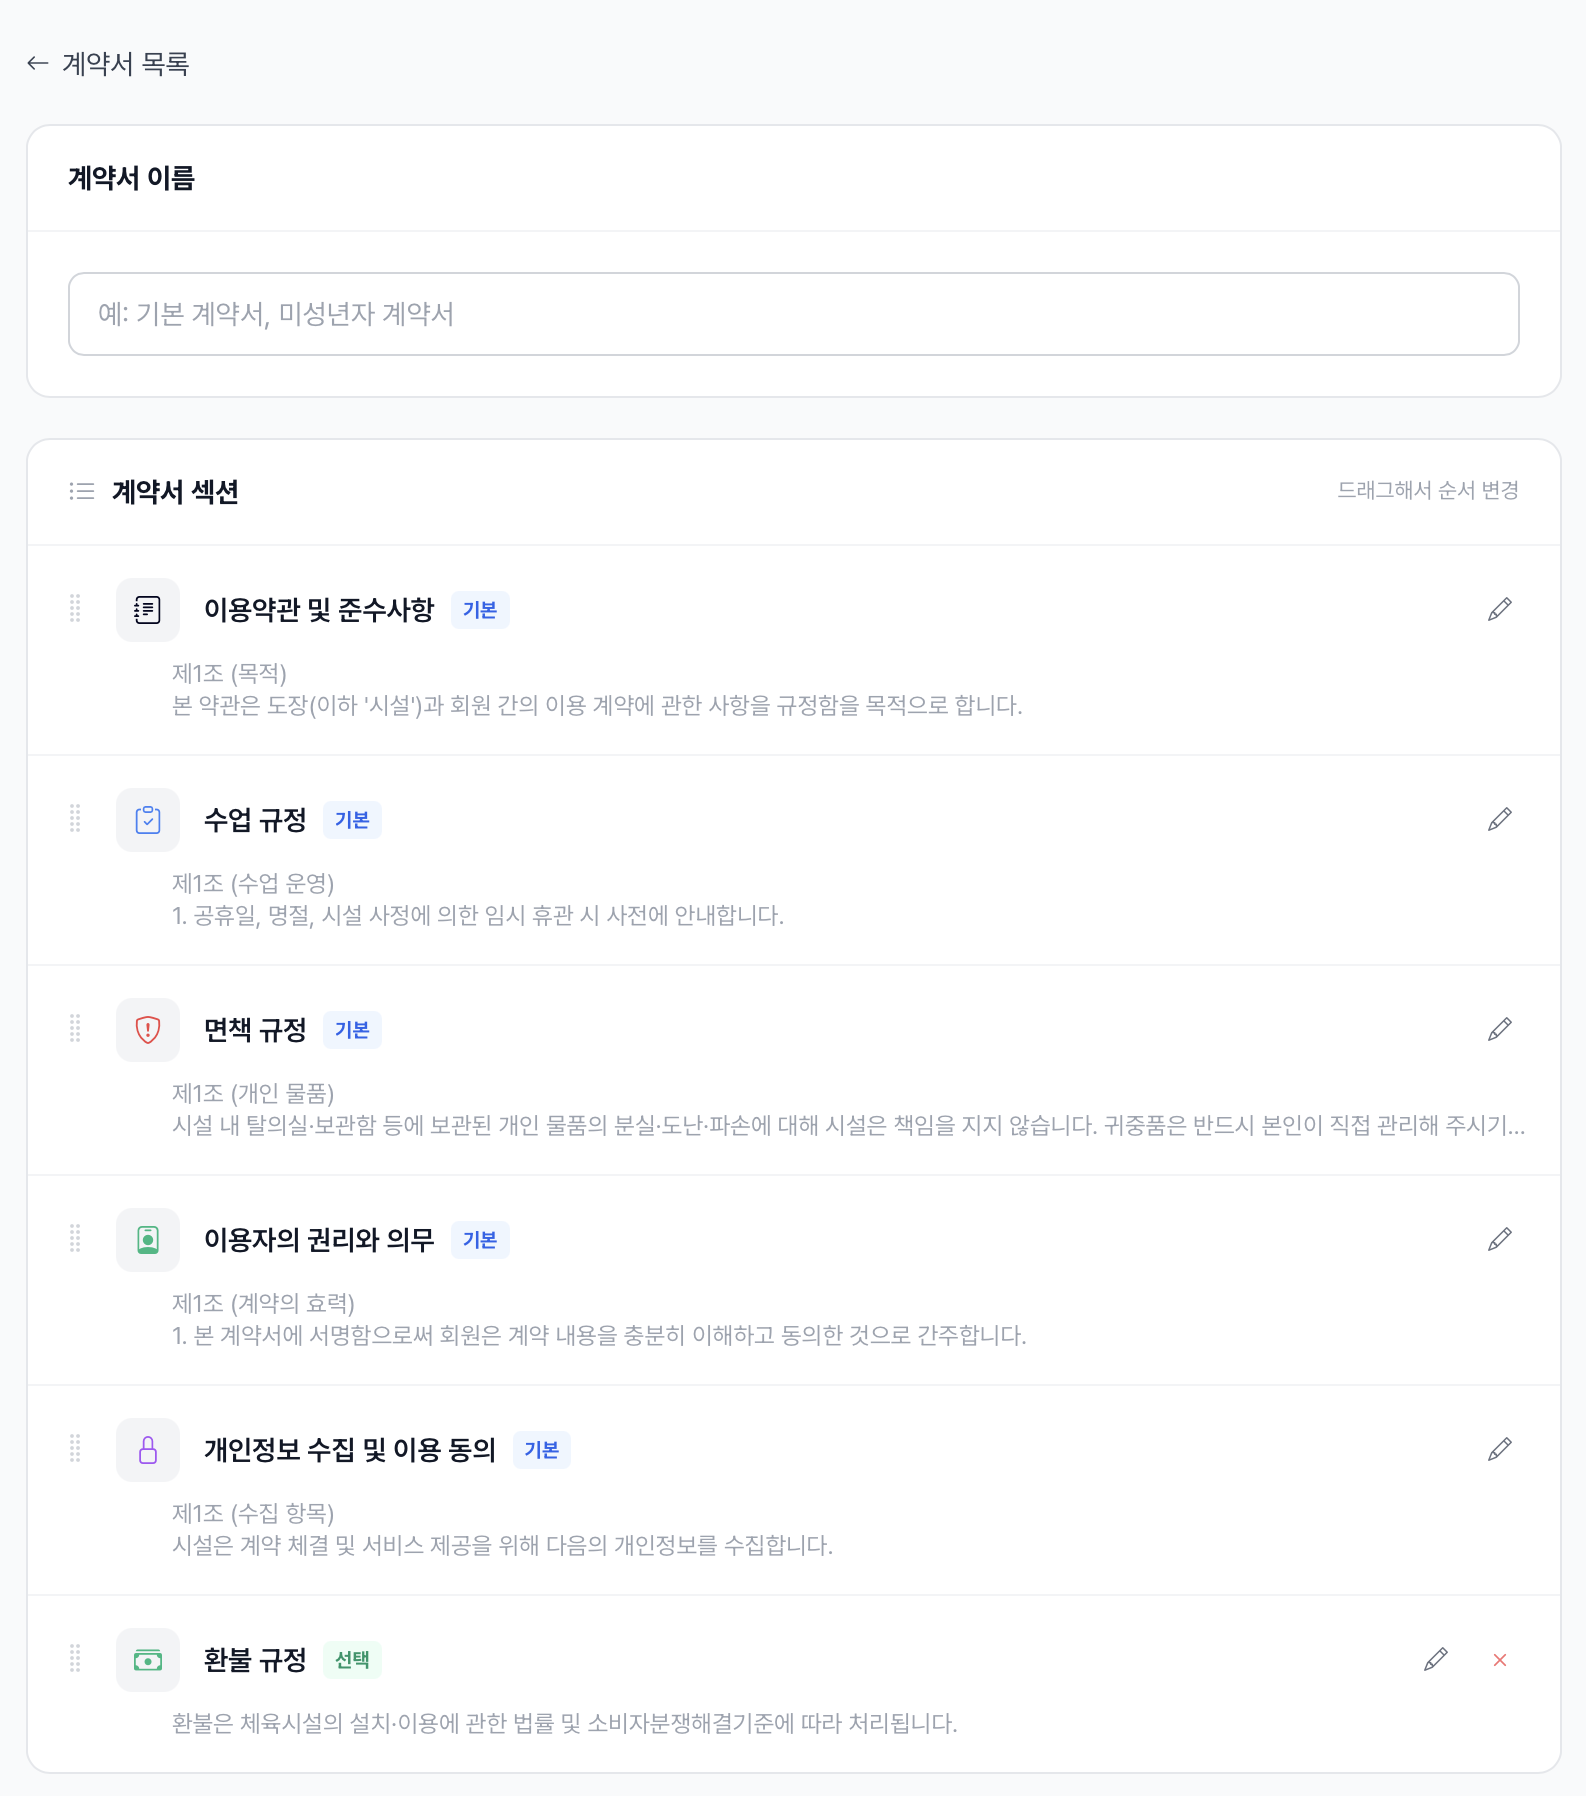This screenshot has height=1796, width=1586.
Task: Edit the 개인정보 수집 및 이용 동의 section
Action: click(x=1499, y=1449)
